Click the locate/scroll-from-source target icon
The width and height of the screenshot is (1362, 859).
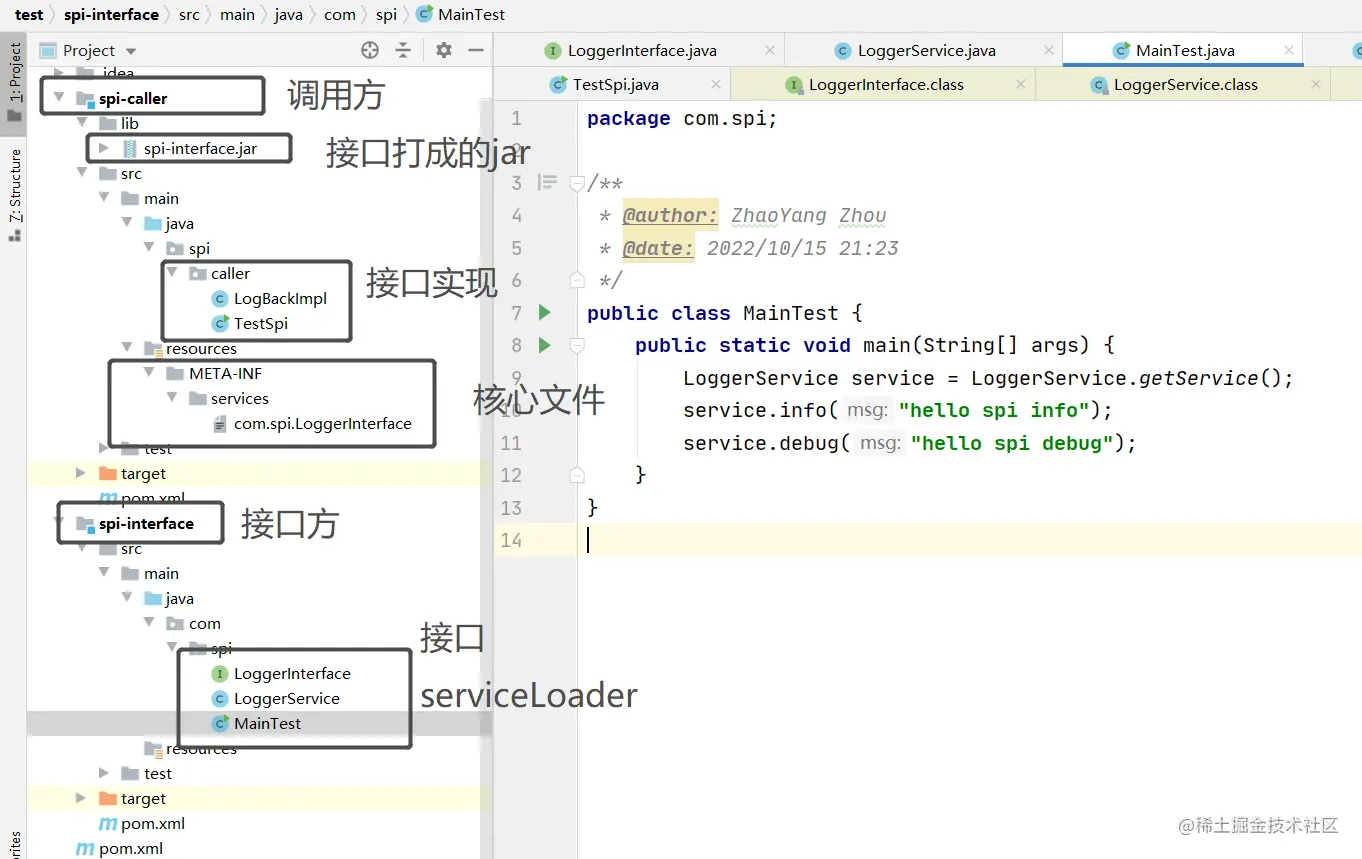tap(370, 50)
